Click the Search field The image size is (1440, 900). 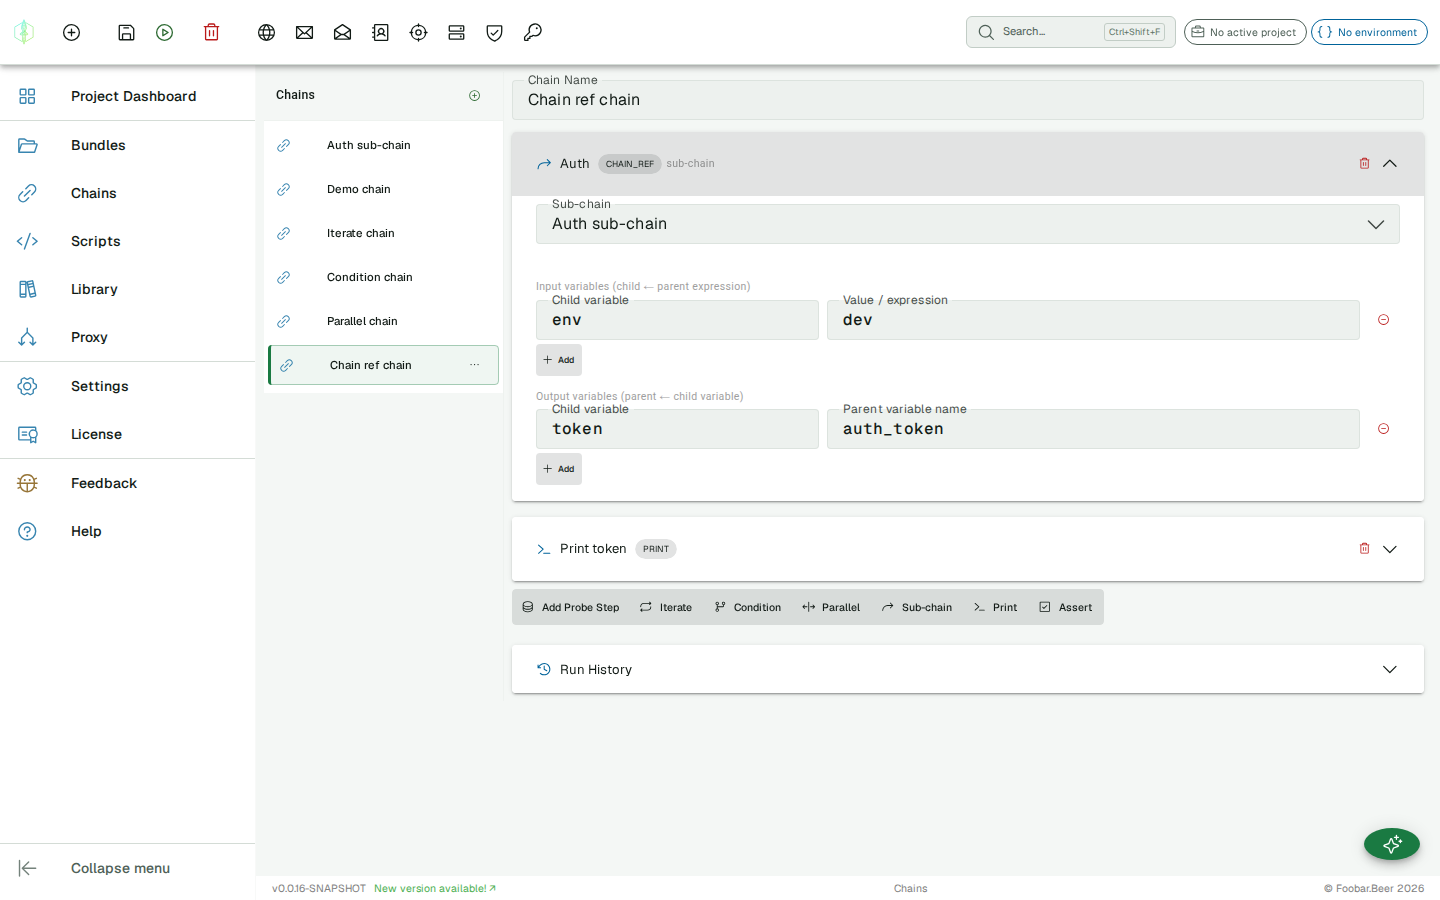click(x=1070, y=32)
